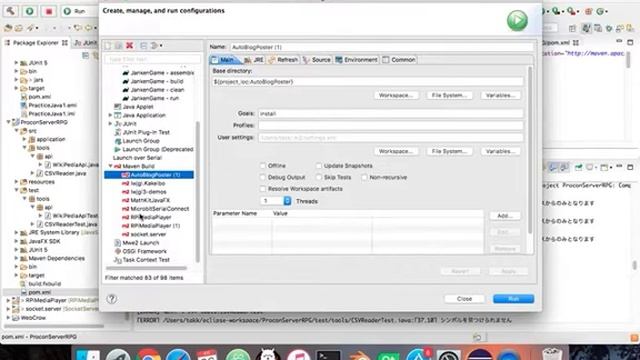Open the Calendar app from the Dock

click(x=207, y=355)
